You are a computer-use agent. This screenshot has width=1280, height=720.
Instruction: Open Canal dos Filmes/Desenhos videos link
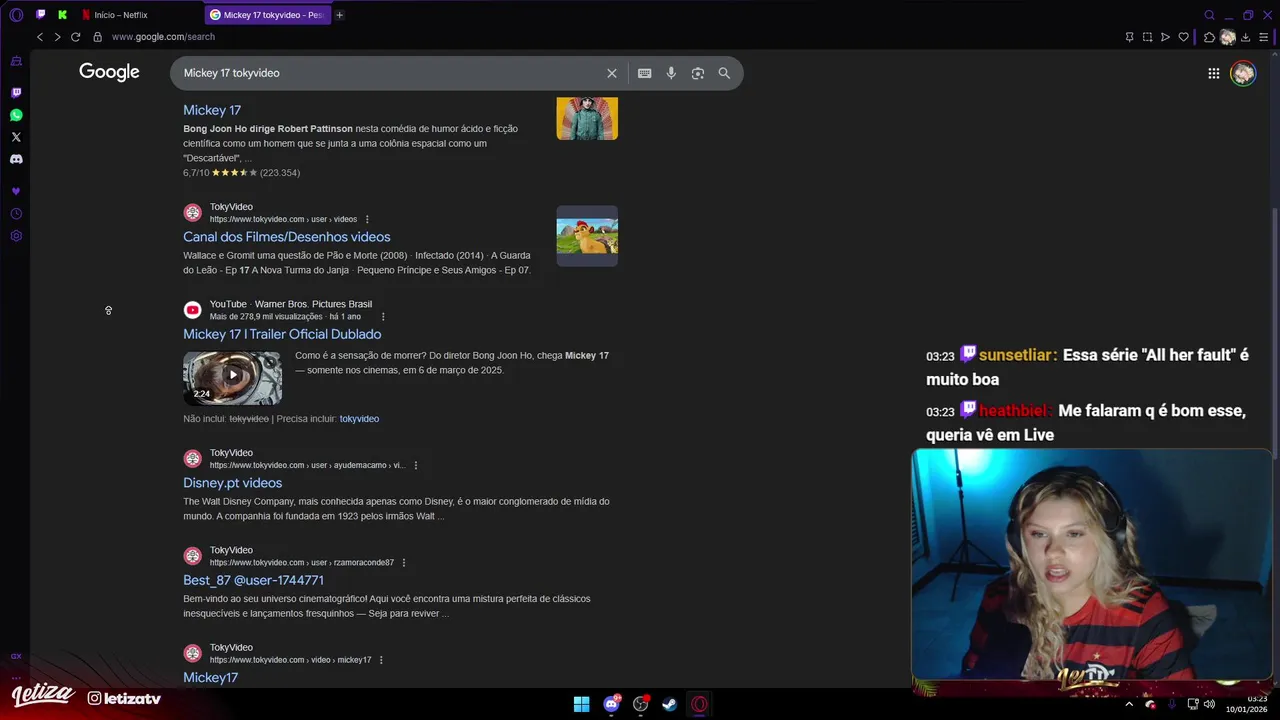[x=287, y=237]
